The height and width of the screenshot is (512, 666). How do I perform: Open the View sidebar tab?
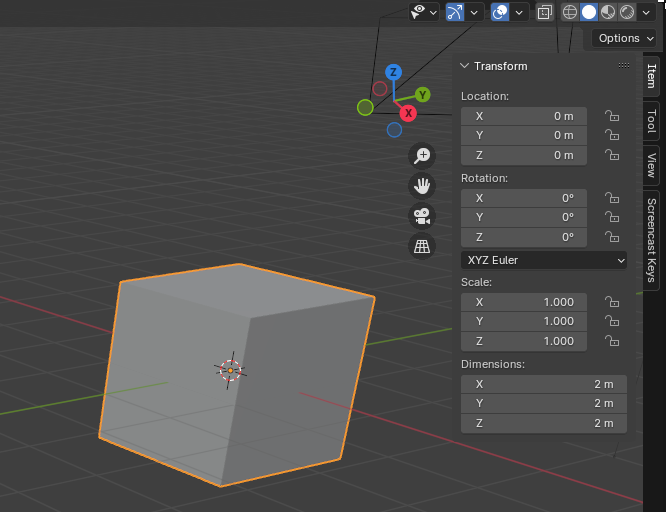[652, 165]
